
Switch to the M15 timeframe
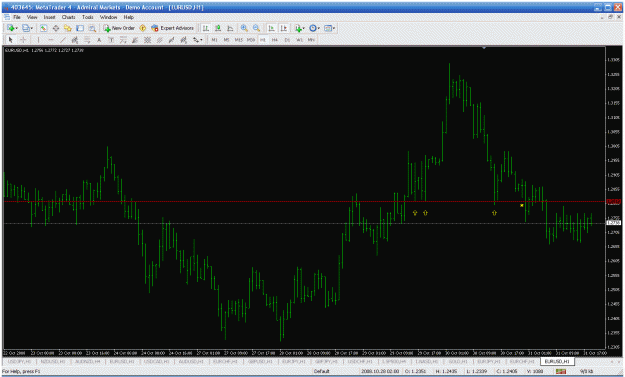coord(238,40)
